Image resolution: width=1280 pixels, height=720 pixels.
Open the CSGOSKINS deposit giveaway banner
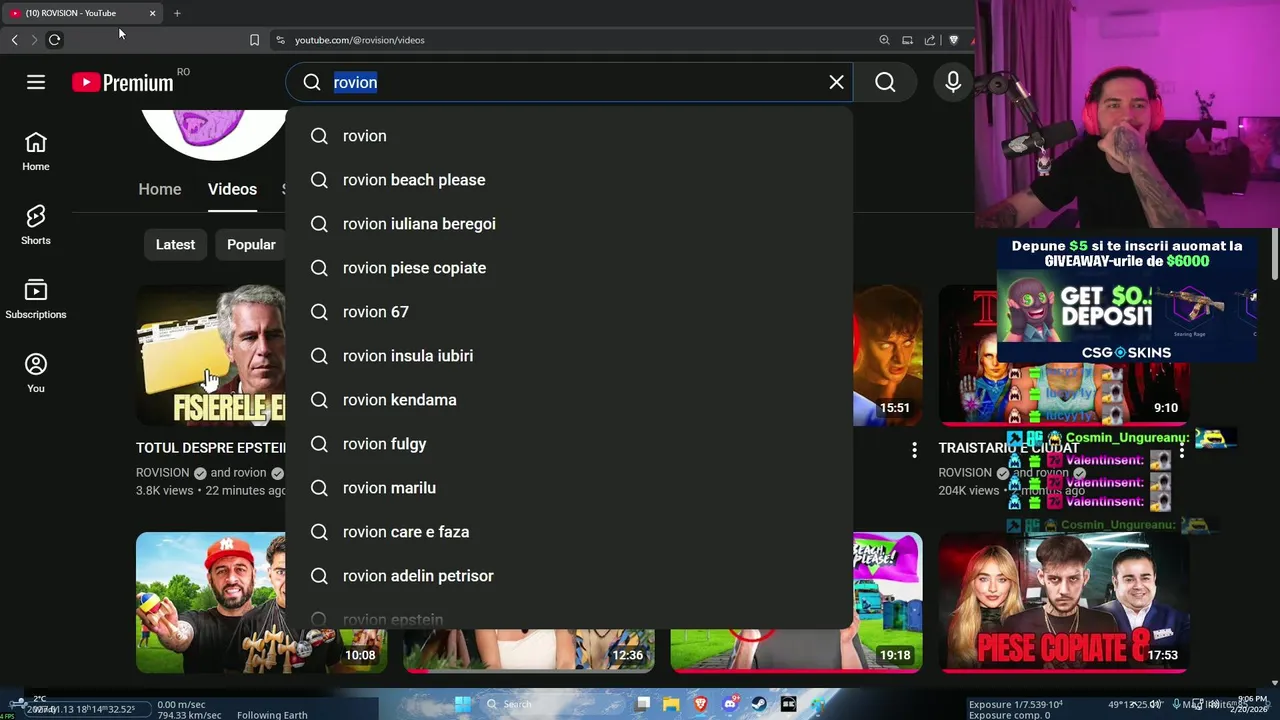tap(1126, 298)
